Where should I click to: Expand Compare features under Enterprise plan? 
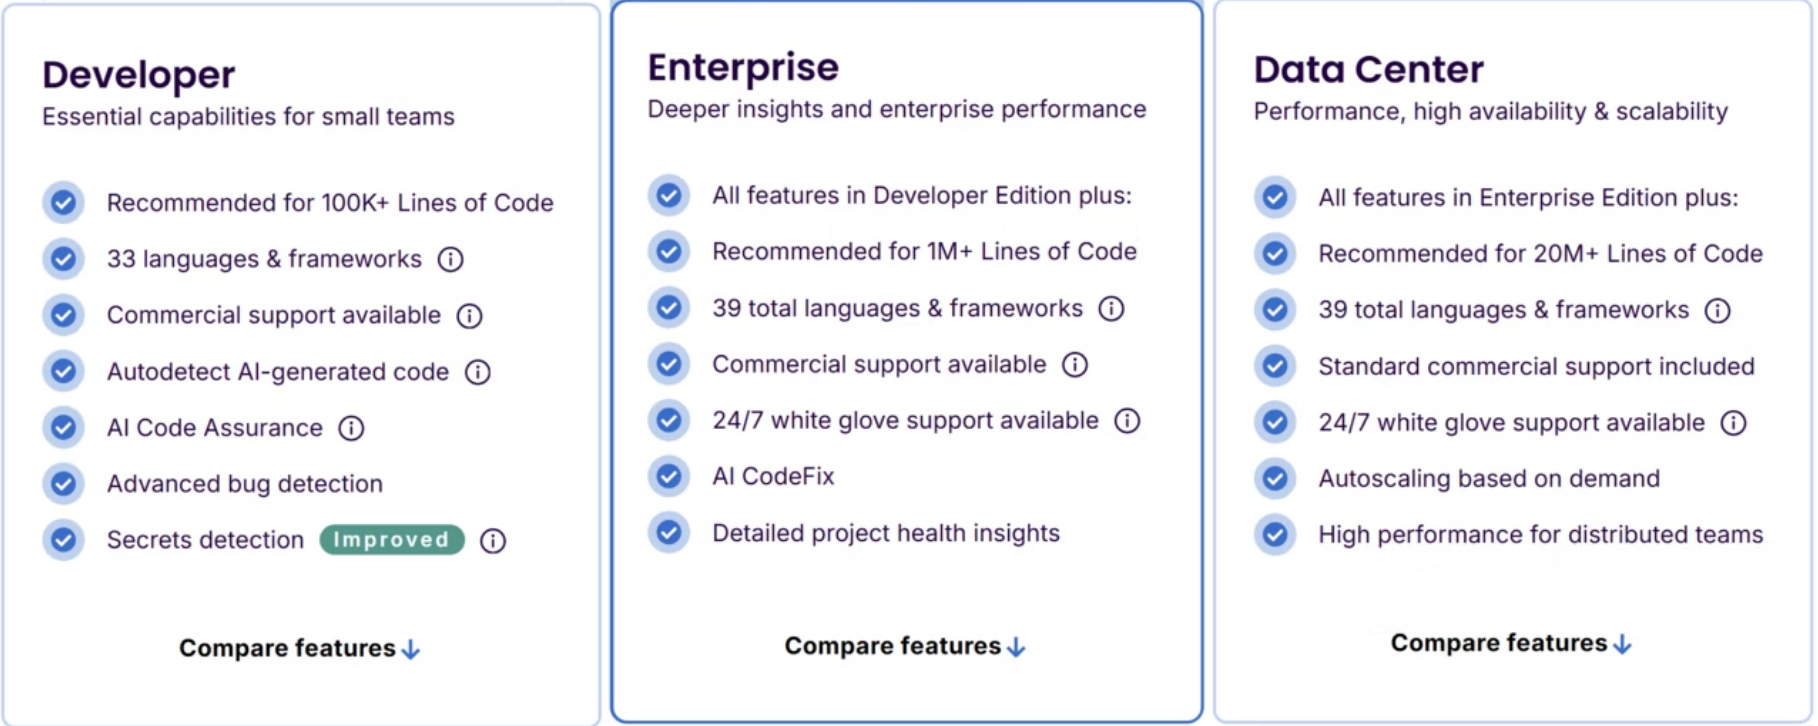[905, 647]
